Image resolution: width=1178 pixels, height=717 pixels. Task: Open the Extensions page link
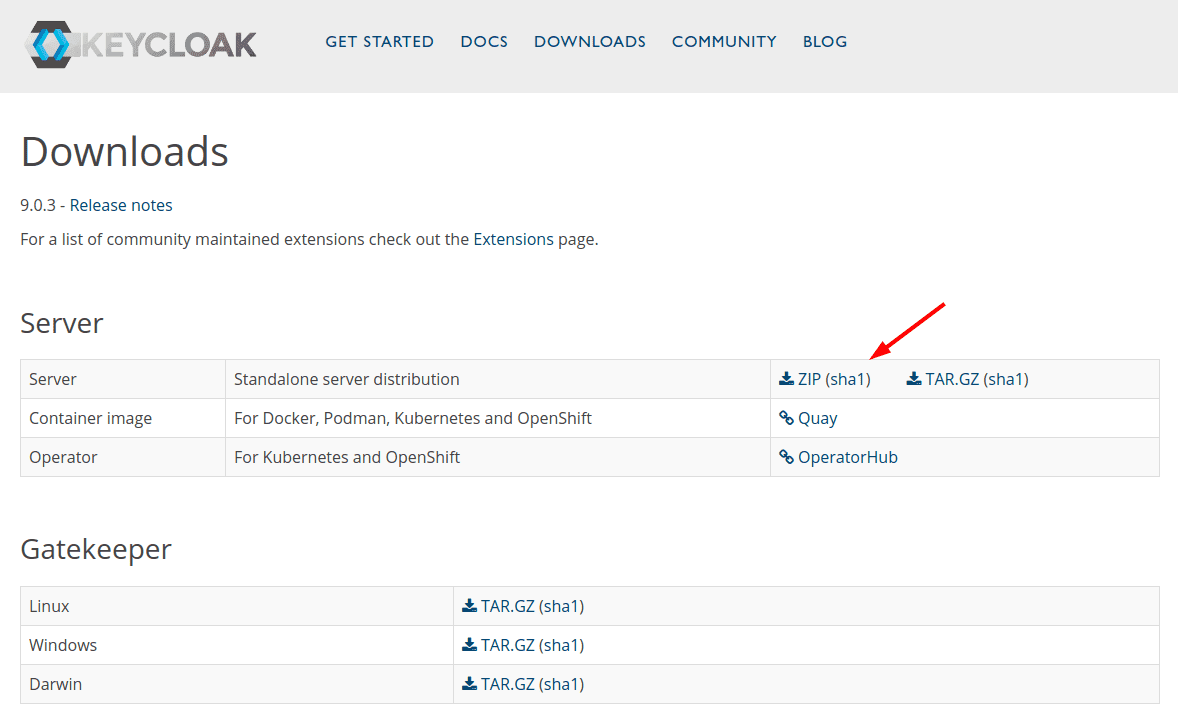point(513,239)
